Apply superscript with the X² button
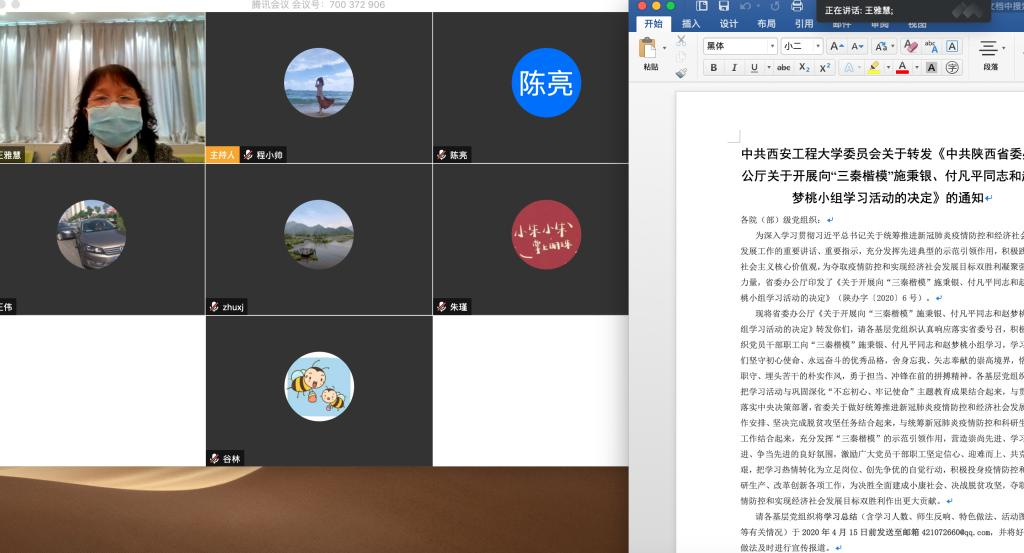The width and height of the screenshot is (1024, 553). coord(825,68)
